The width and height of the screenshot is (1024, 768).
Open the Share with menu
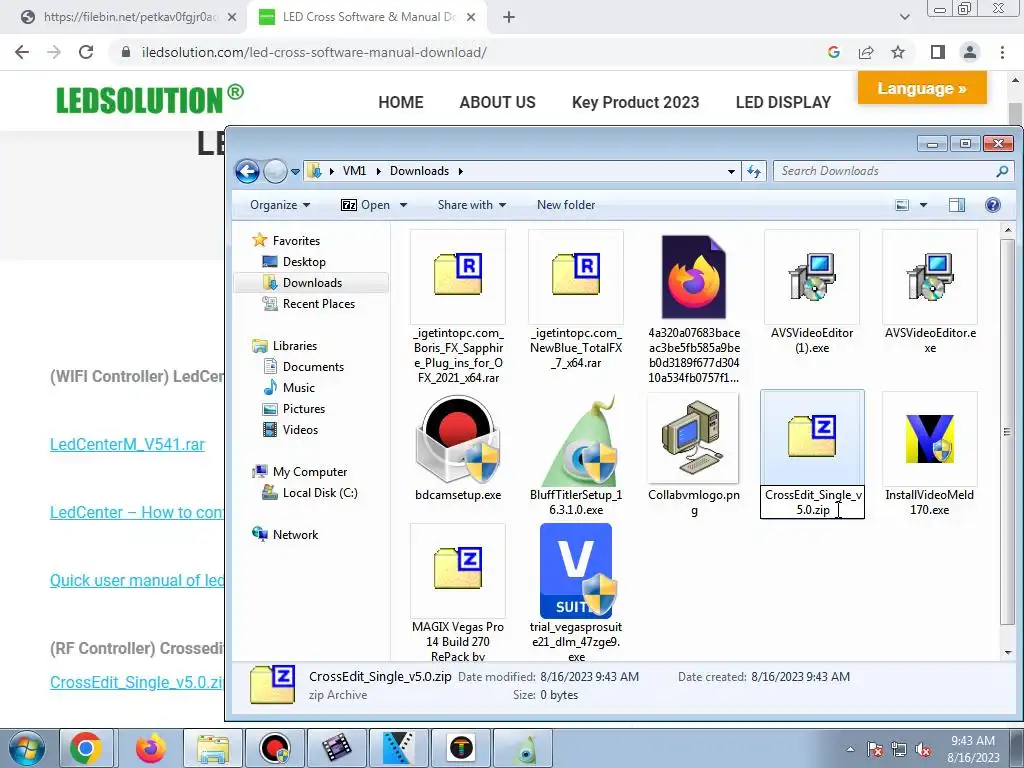[472, 205]
